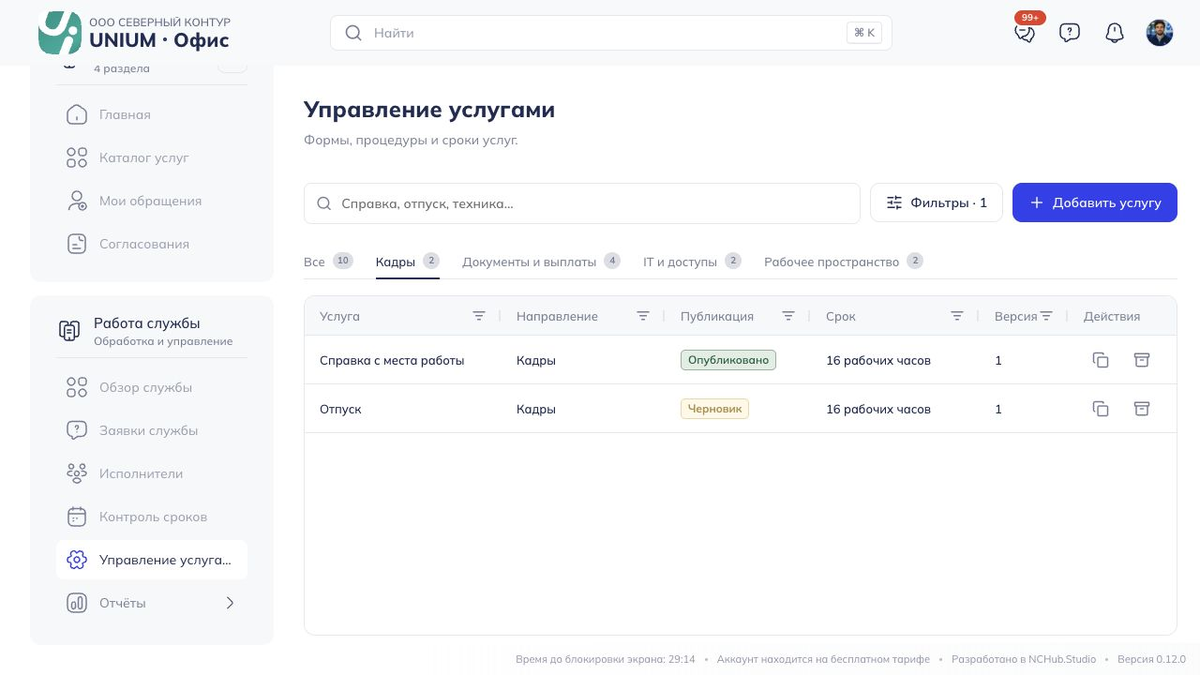This screenshot has width=1200, height=675.
Task: Click Действия column header
Action: [x=1111, y=316]
